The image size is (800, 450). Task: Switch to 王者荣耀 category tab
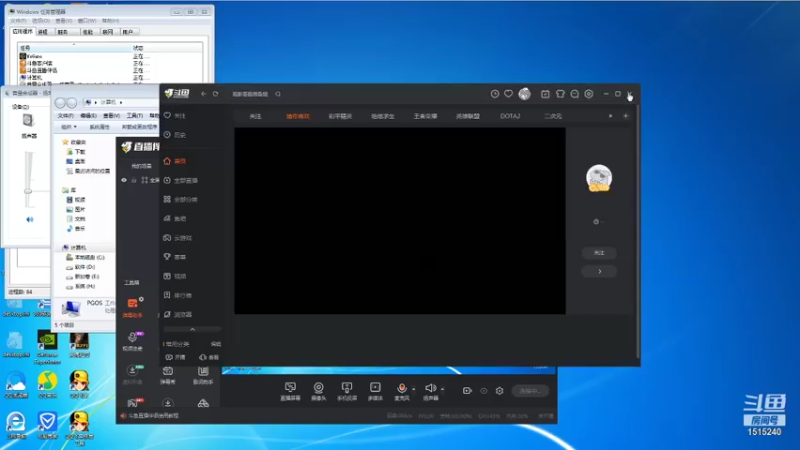425,116
